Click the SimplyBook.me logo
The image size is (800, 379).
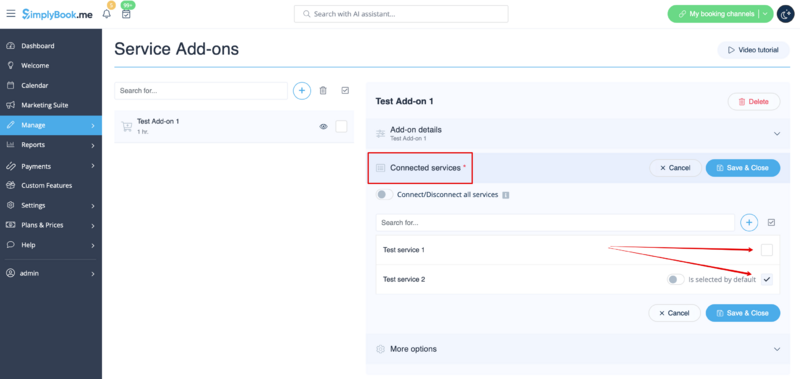pos(57,14)
